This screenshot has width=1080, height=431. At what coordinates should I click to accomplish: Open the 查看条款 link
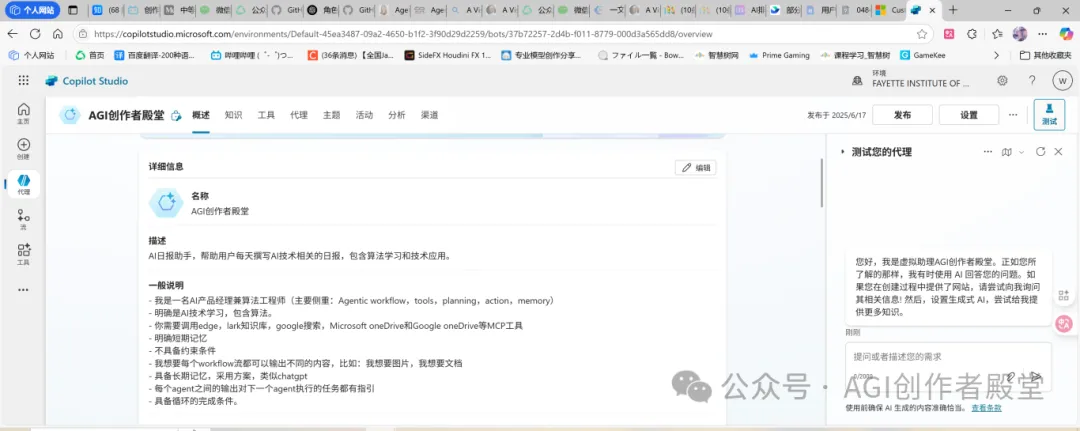(x=986, y=408)
